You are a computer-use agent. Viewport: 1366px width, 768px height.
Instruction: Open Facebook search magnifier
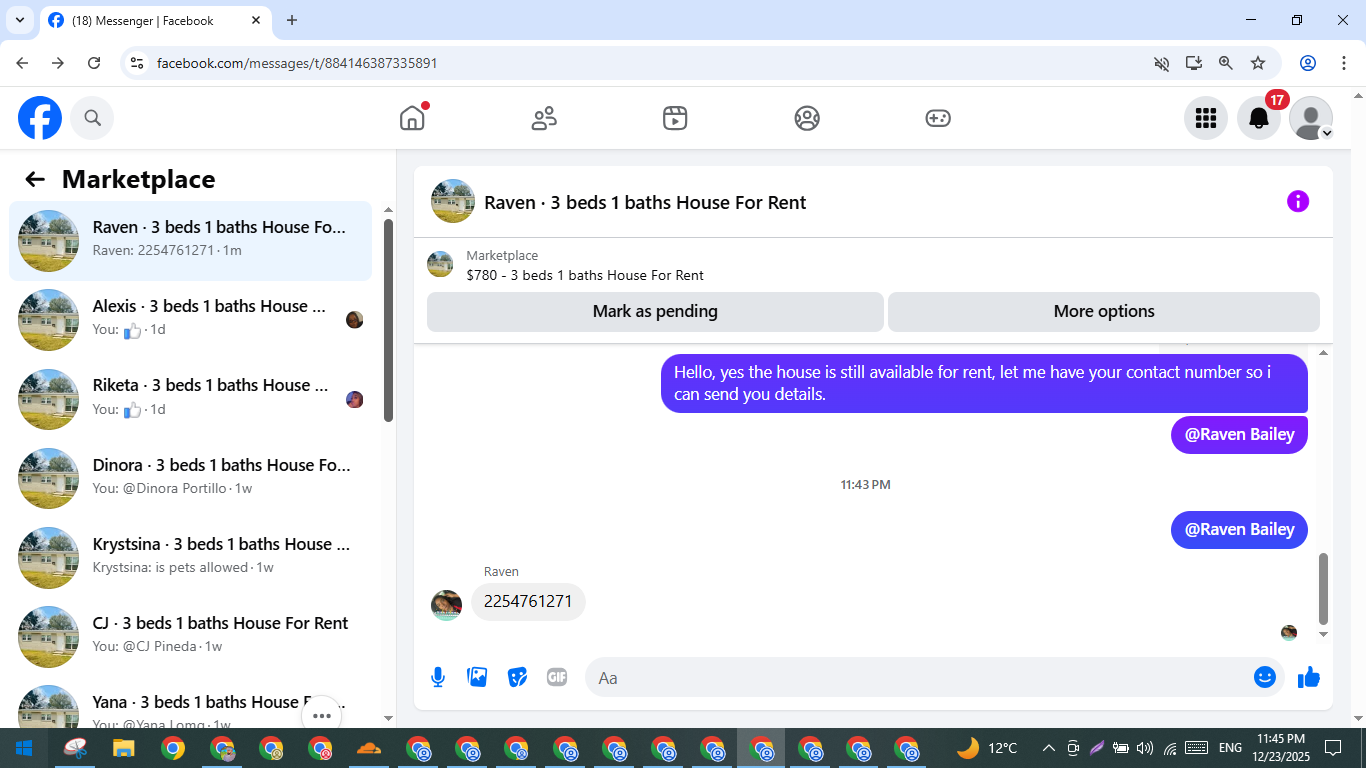point(92,118)
